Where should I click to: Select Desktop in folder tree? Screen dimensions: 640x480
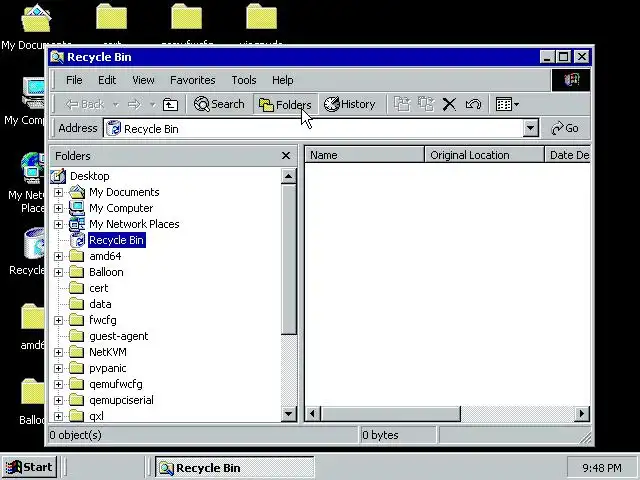(90, 176)
